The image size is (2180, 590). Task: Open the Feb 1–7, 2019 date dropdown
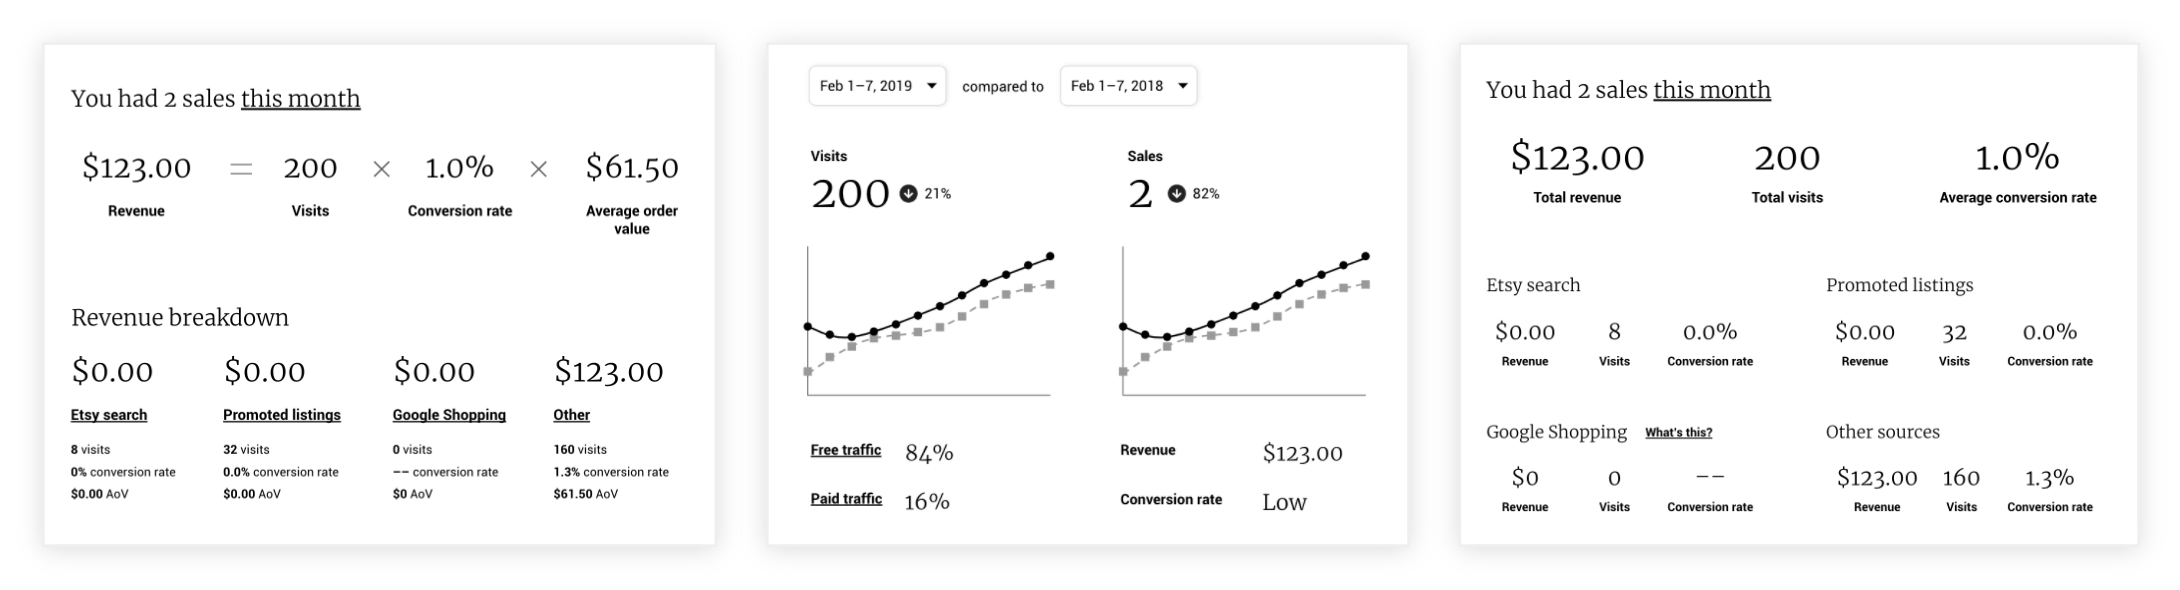[877, 86]
